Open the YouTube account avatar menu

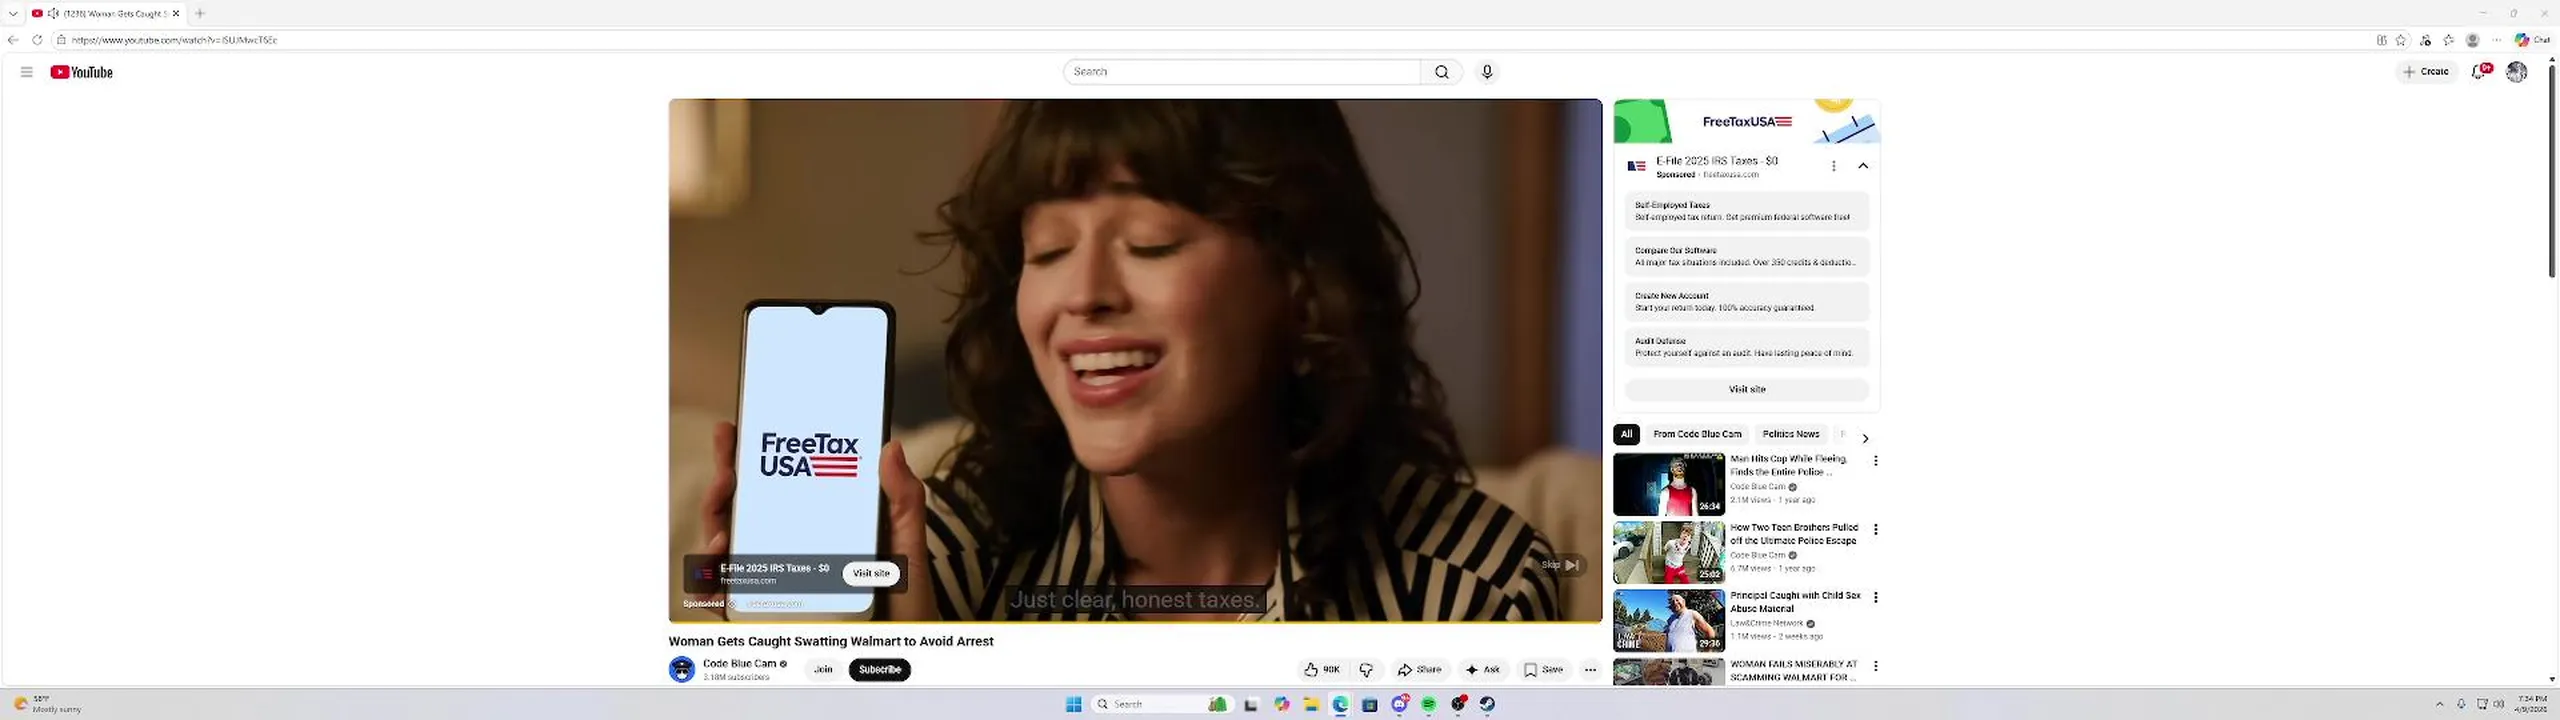click(2516, 72)
